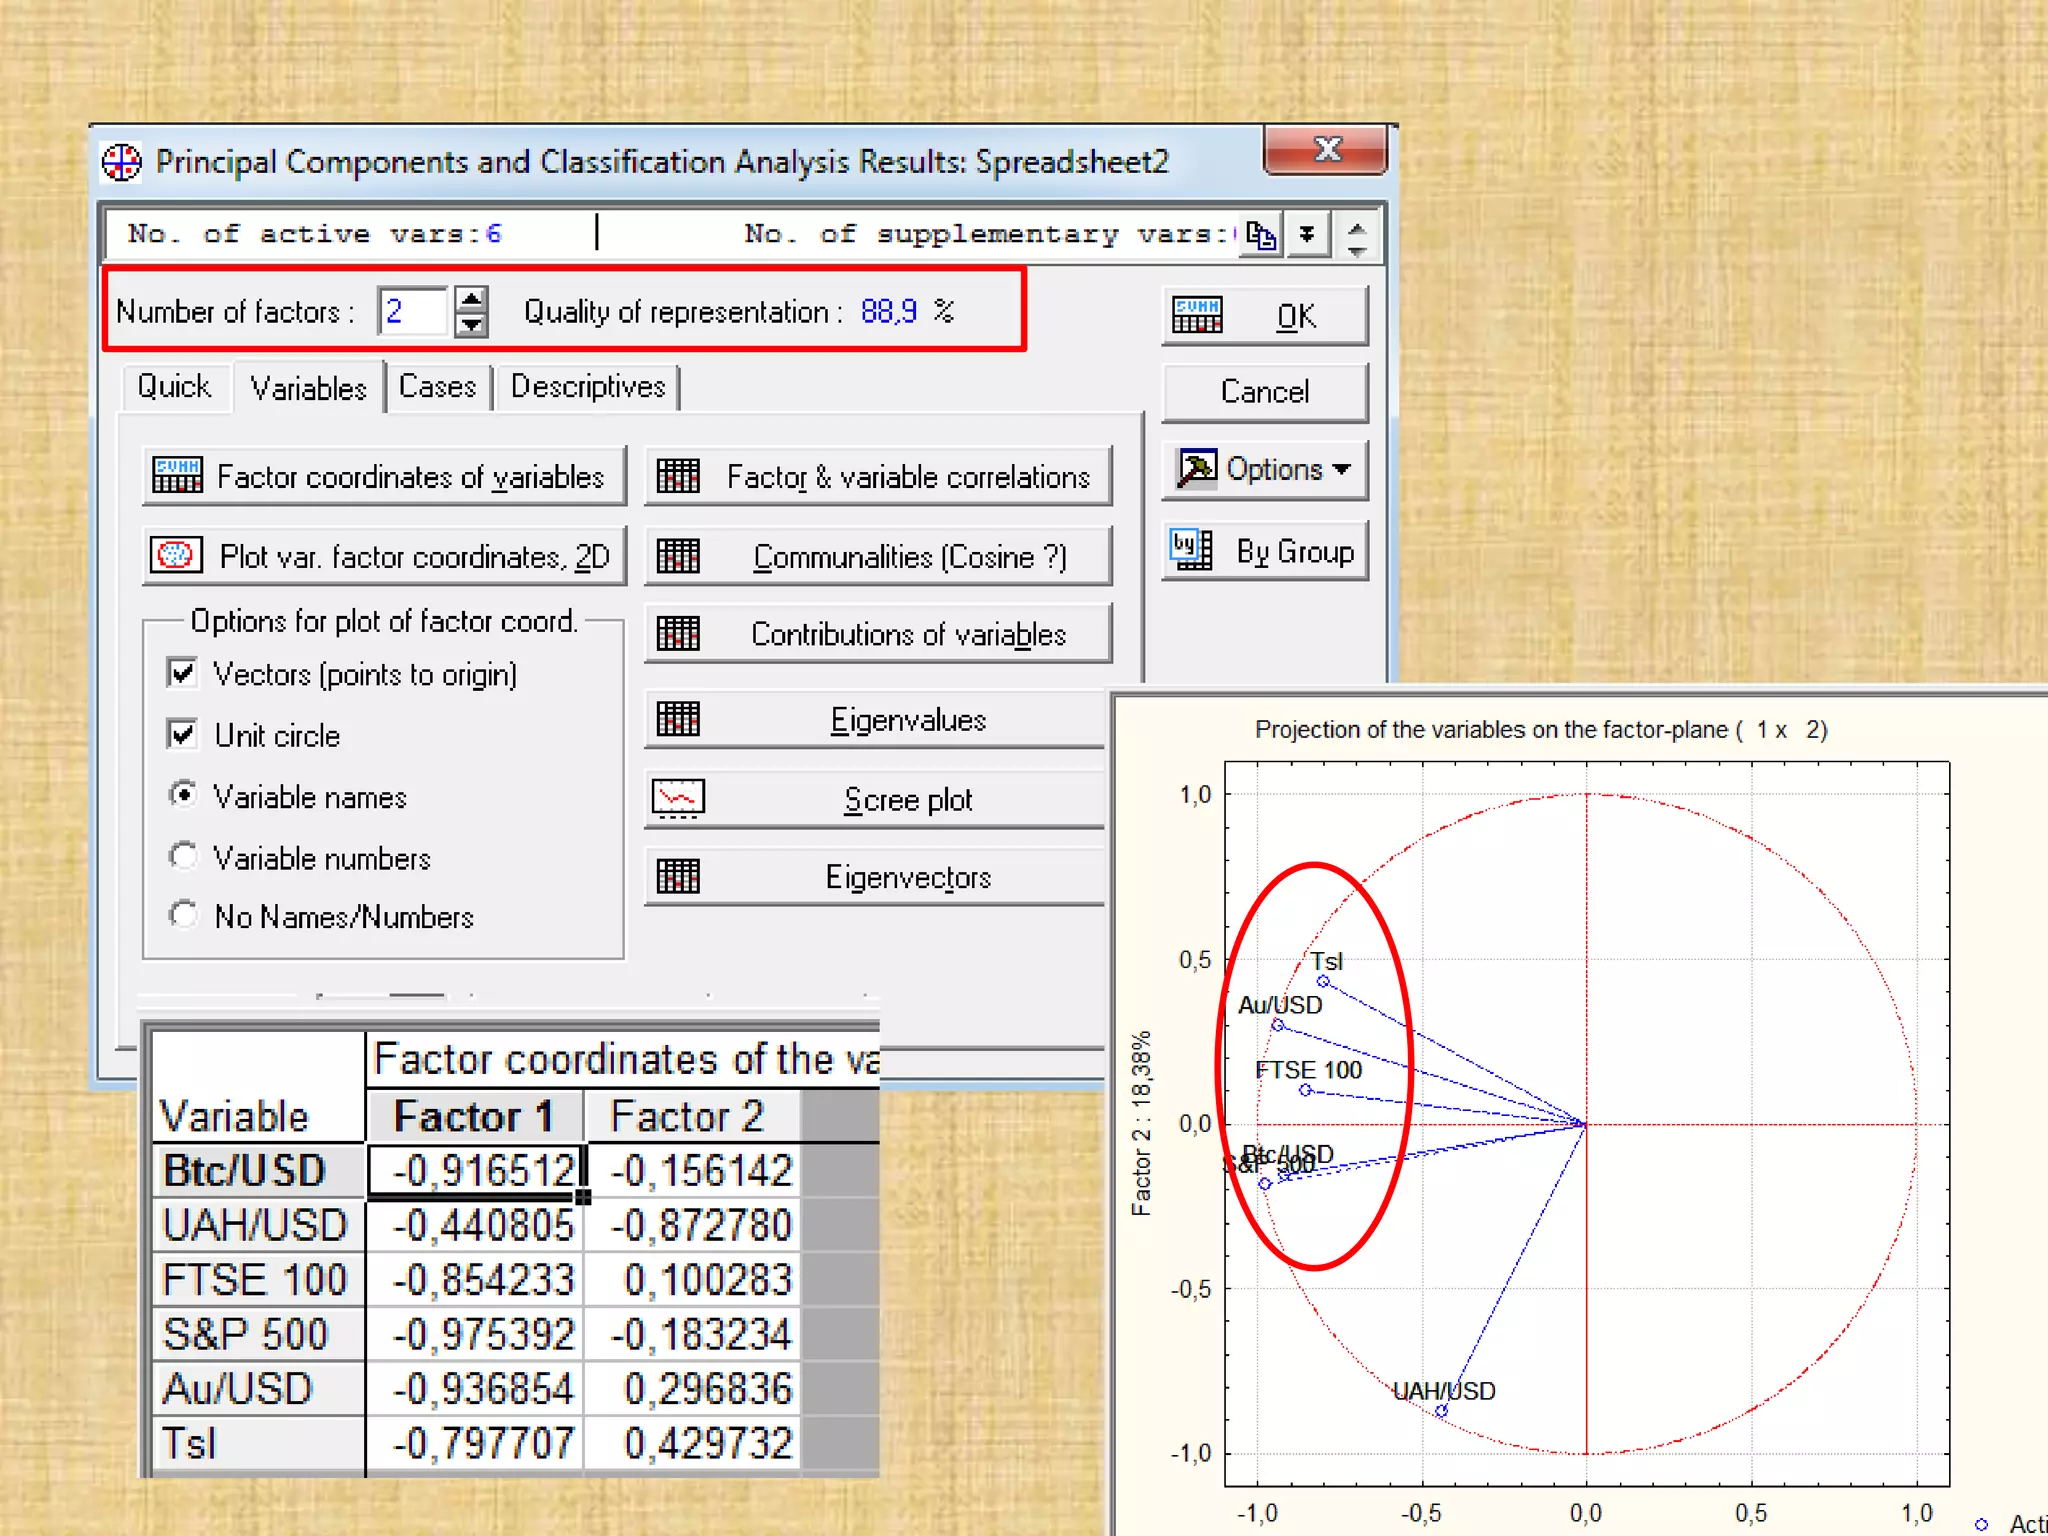Click the Scree plot chart icon

point(678,798)
